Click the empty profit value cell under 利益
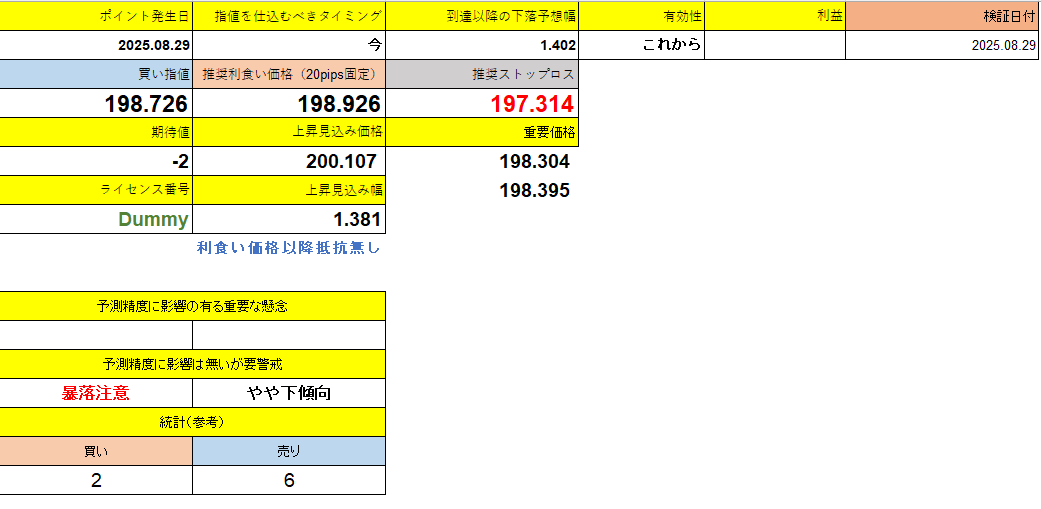Screen dimensions: 1041x509 [775, 45]
